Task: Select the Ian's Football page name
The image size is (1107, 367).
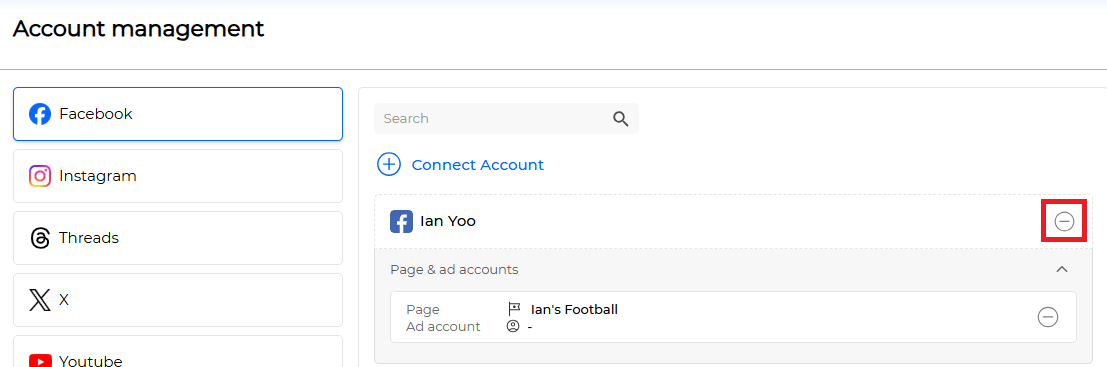Action: tap(574, 309)
